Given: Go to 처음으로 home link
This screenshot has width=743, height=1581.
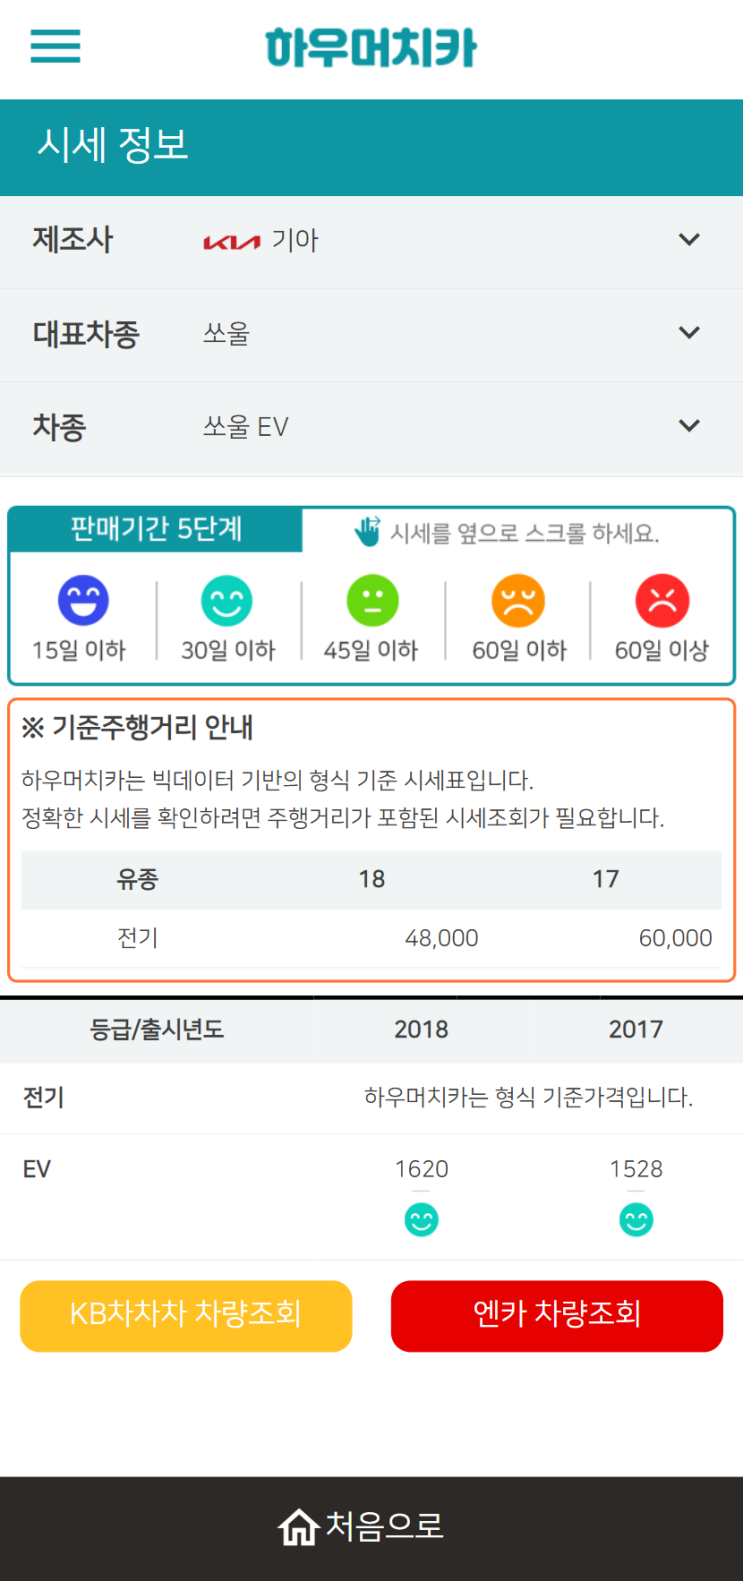Looking at the screenshot, I should (x=361, y=1527).
